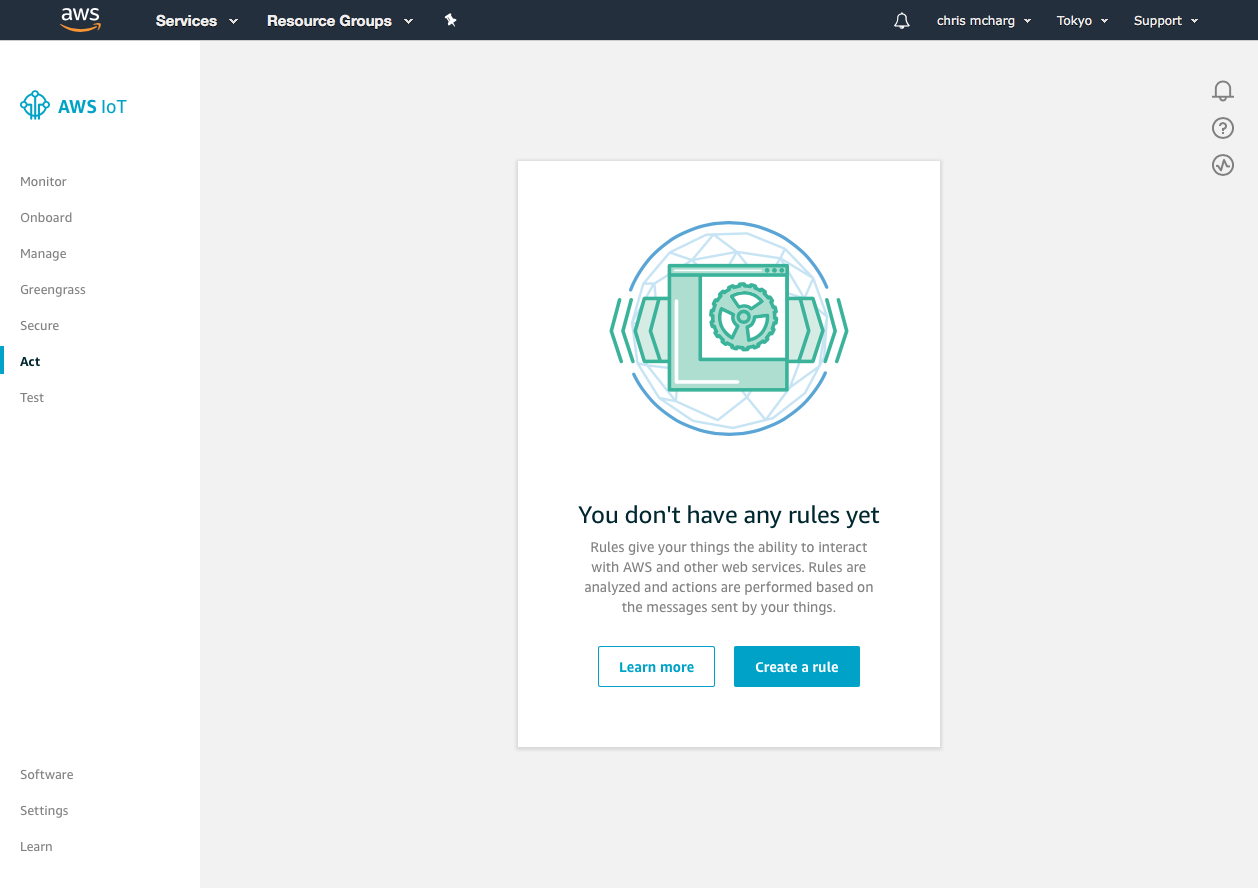
Task: Select Monitor in the sidebar
Action: click(x=43, y=182)
